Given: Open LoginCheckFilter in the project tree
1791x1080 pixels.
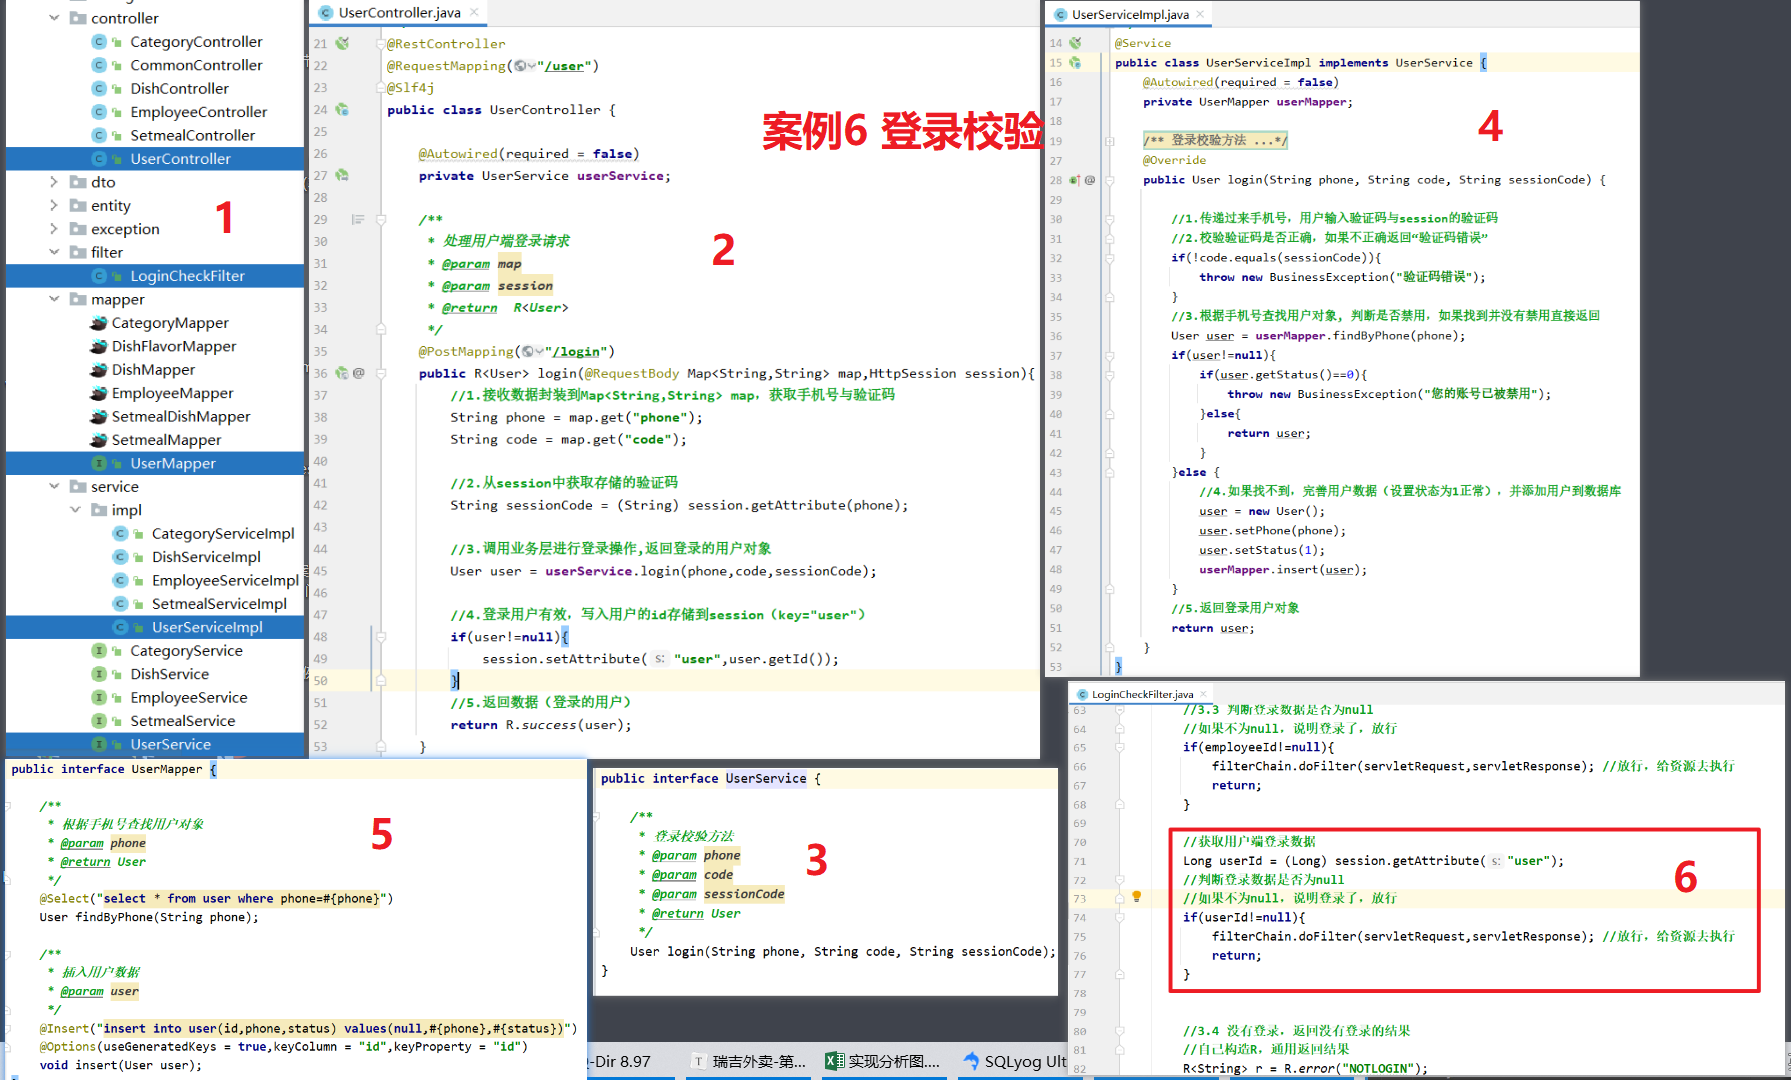Looking at the screenshot, I should [187, 276].
